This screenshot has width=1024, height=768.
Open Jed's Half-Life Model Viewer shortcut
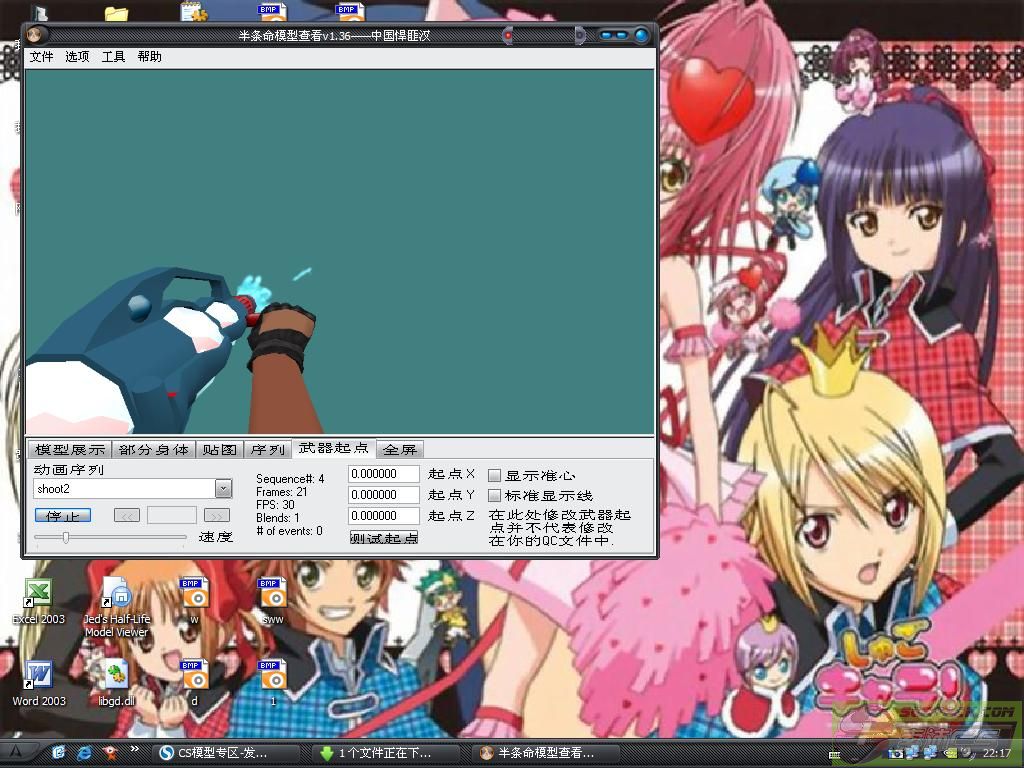point(117,596)
